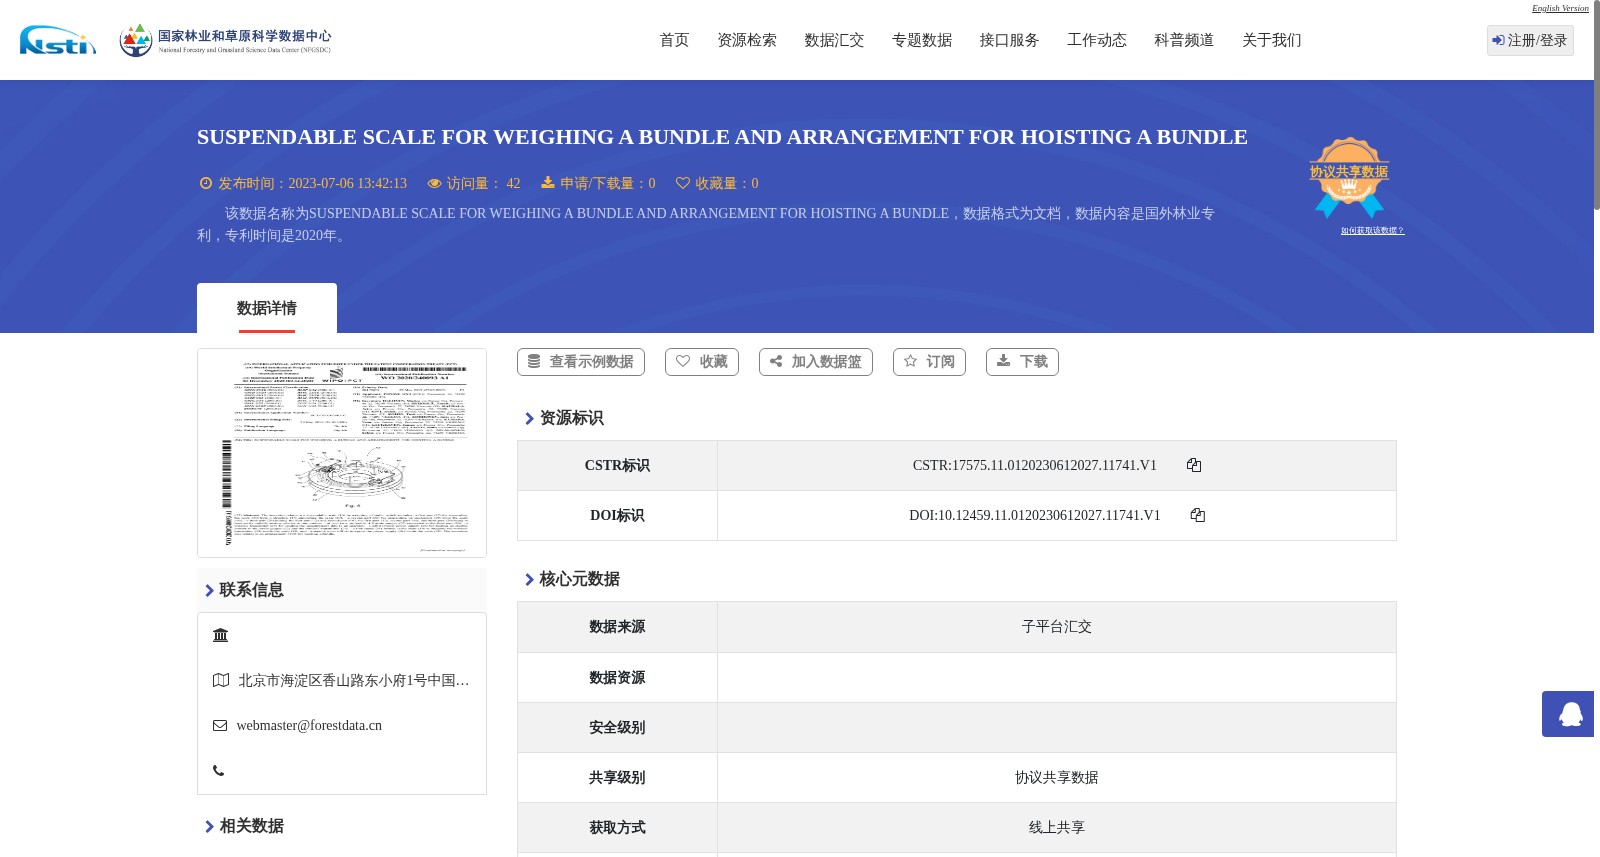The height and width of the screenshot is (857, 1600).
Task: Open 接口服务 menu
Action: [x=1009, y=40]
